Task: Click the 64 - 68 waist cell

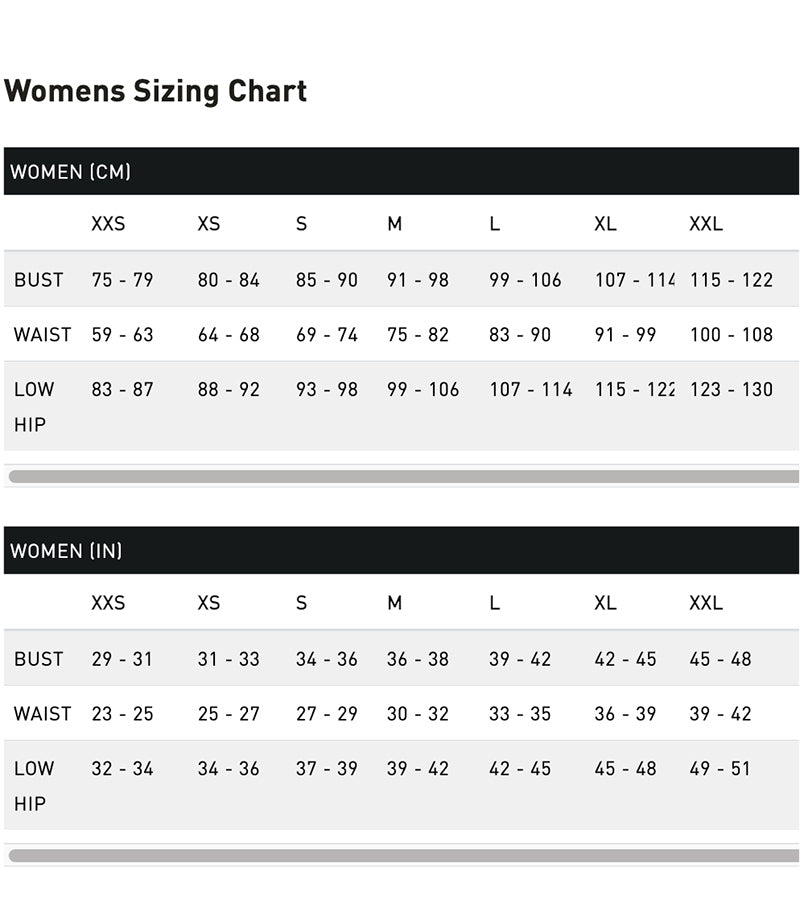Action: click(228, 335)
